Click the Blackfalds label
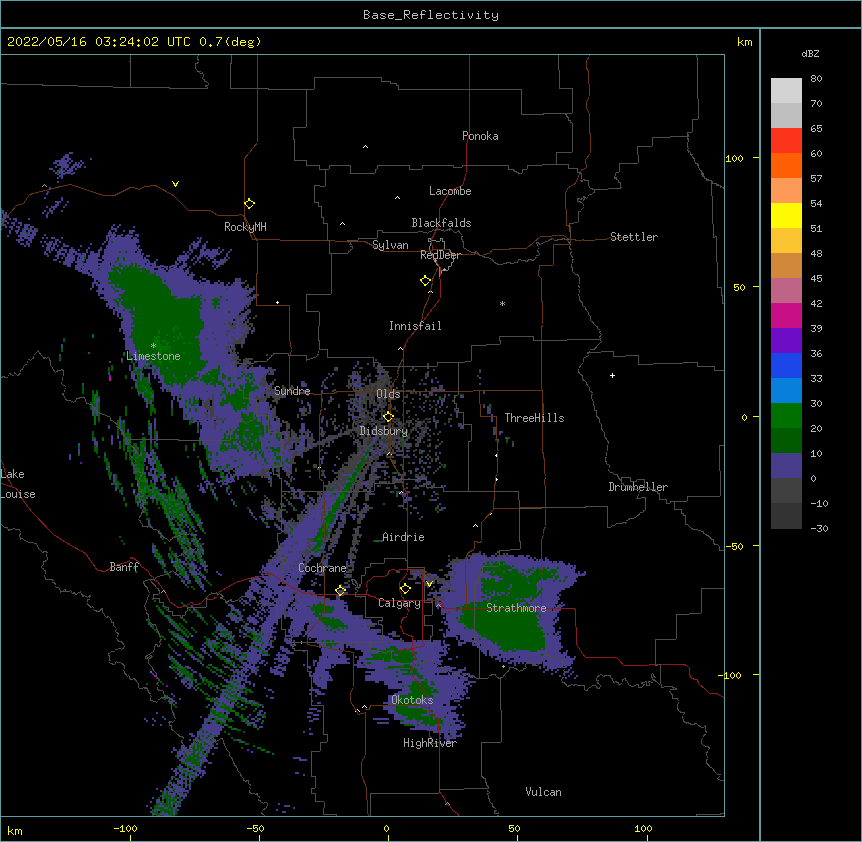Viewport: 862px width, 842px height. click(441, 223)
